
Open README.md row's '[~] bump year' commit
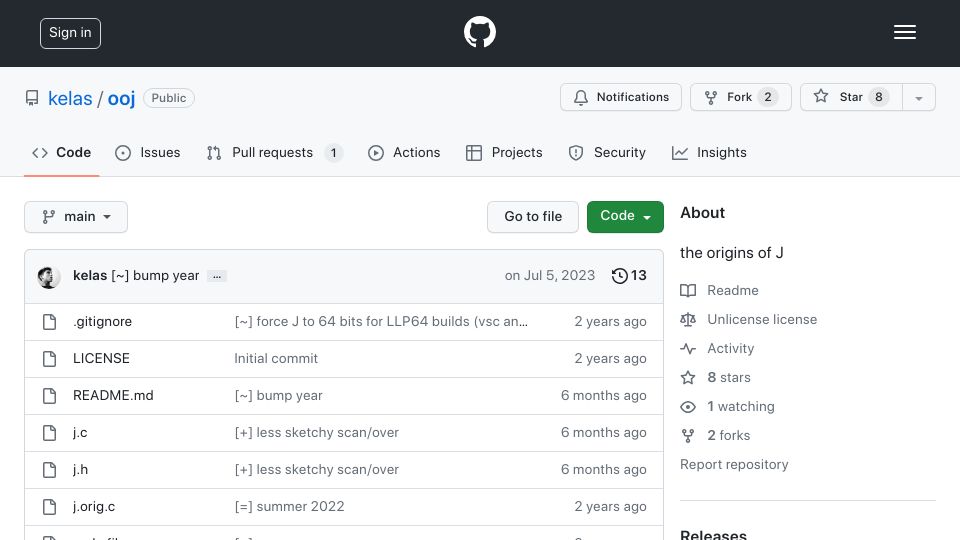point(279,396)
